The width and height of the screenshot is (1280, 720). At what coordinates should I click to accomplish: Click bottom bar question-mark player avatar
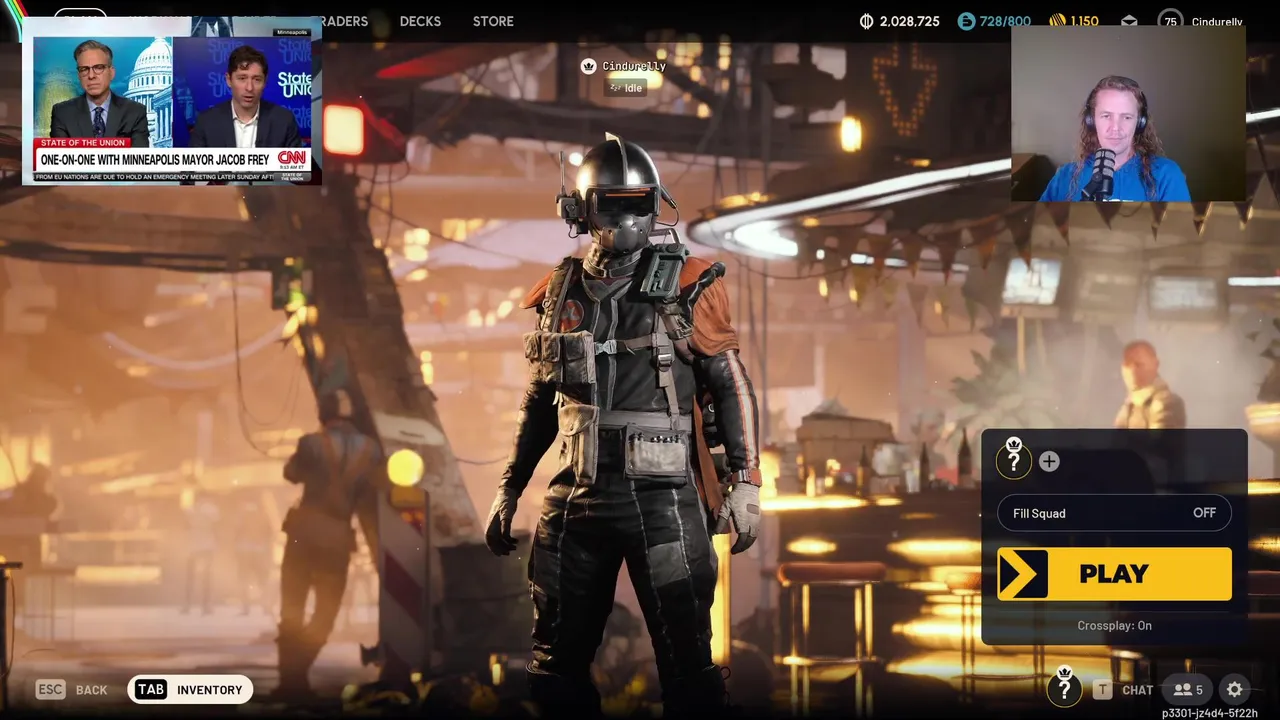(x=1065, y=688)
